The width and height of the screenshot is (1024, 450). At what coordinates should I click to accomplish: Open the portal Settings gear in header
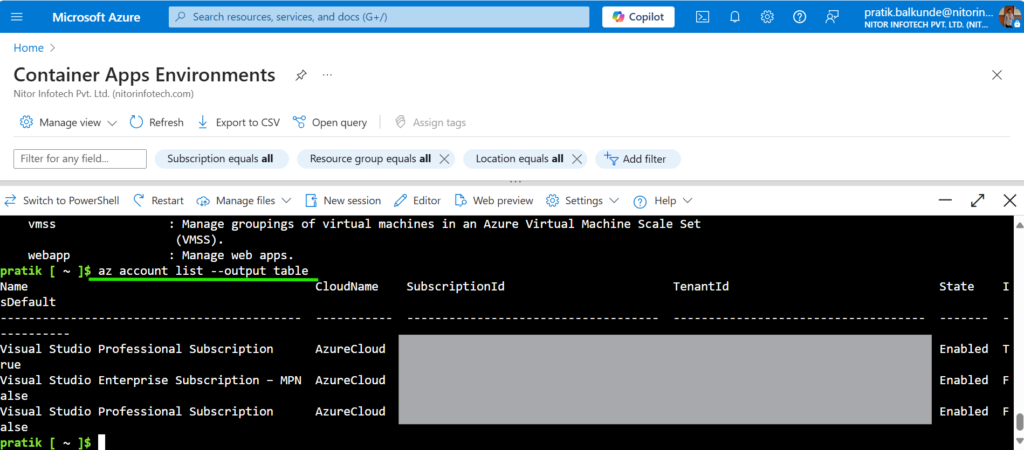pos(767,17)
